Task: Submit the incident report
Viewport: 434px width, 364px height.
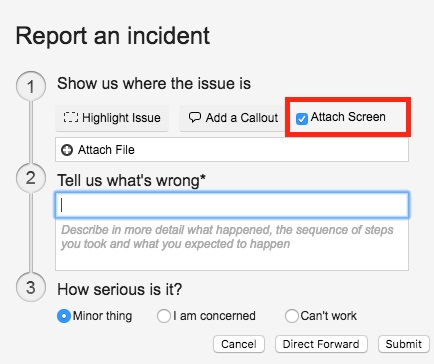Action: (404, 344)
